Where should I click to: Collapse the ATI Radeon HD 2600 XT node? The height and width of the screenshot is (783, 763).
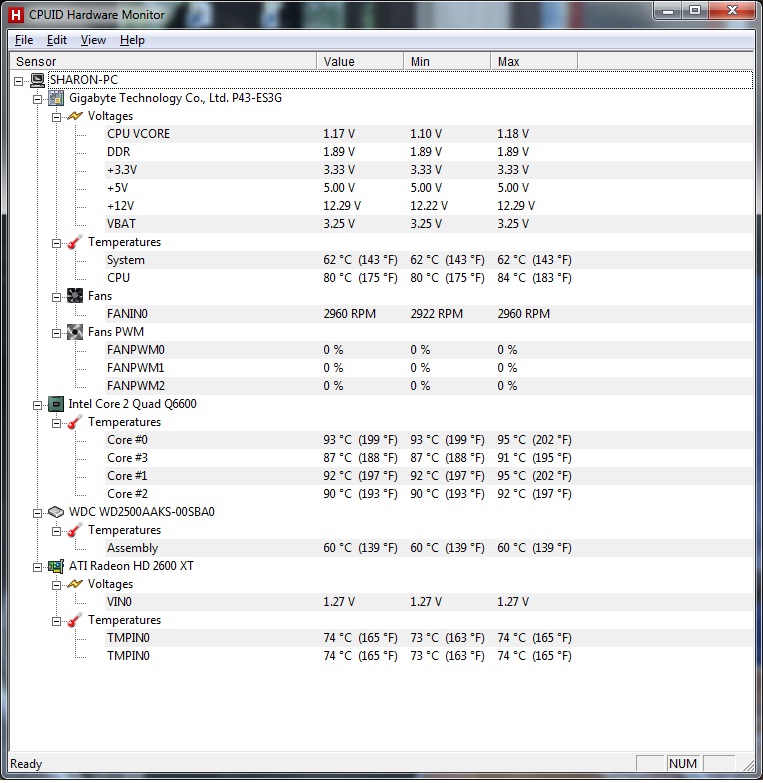38,566
